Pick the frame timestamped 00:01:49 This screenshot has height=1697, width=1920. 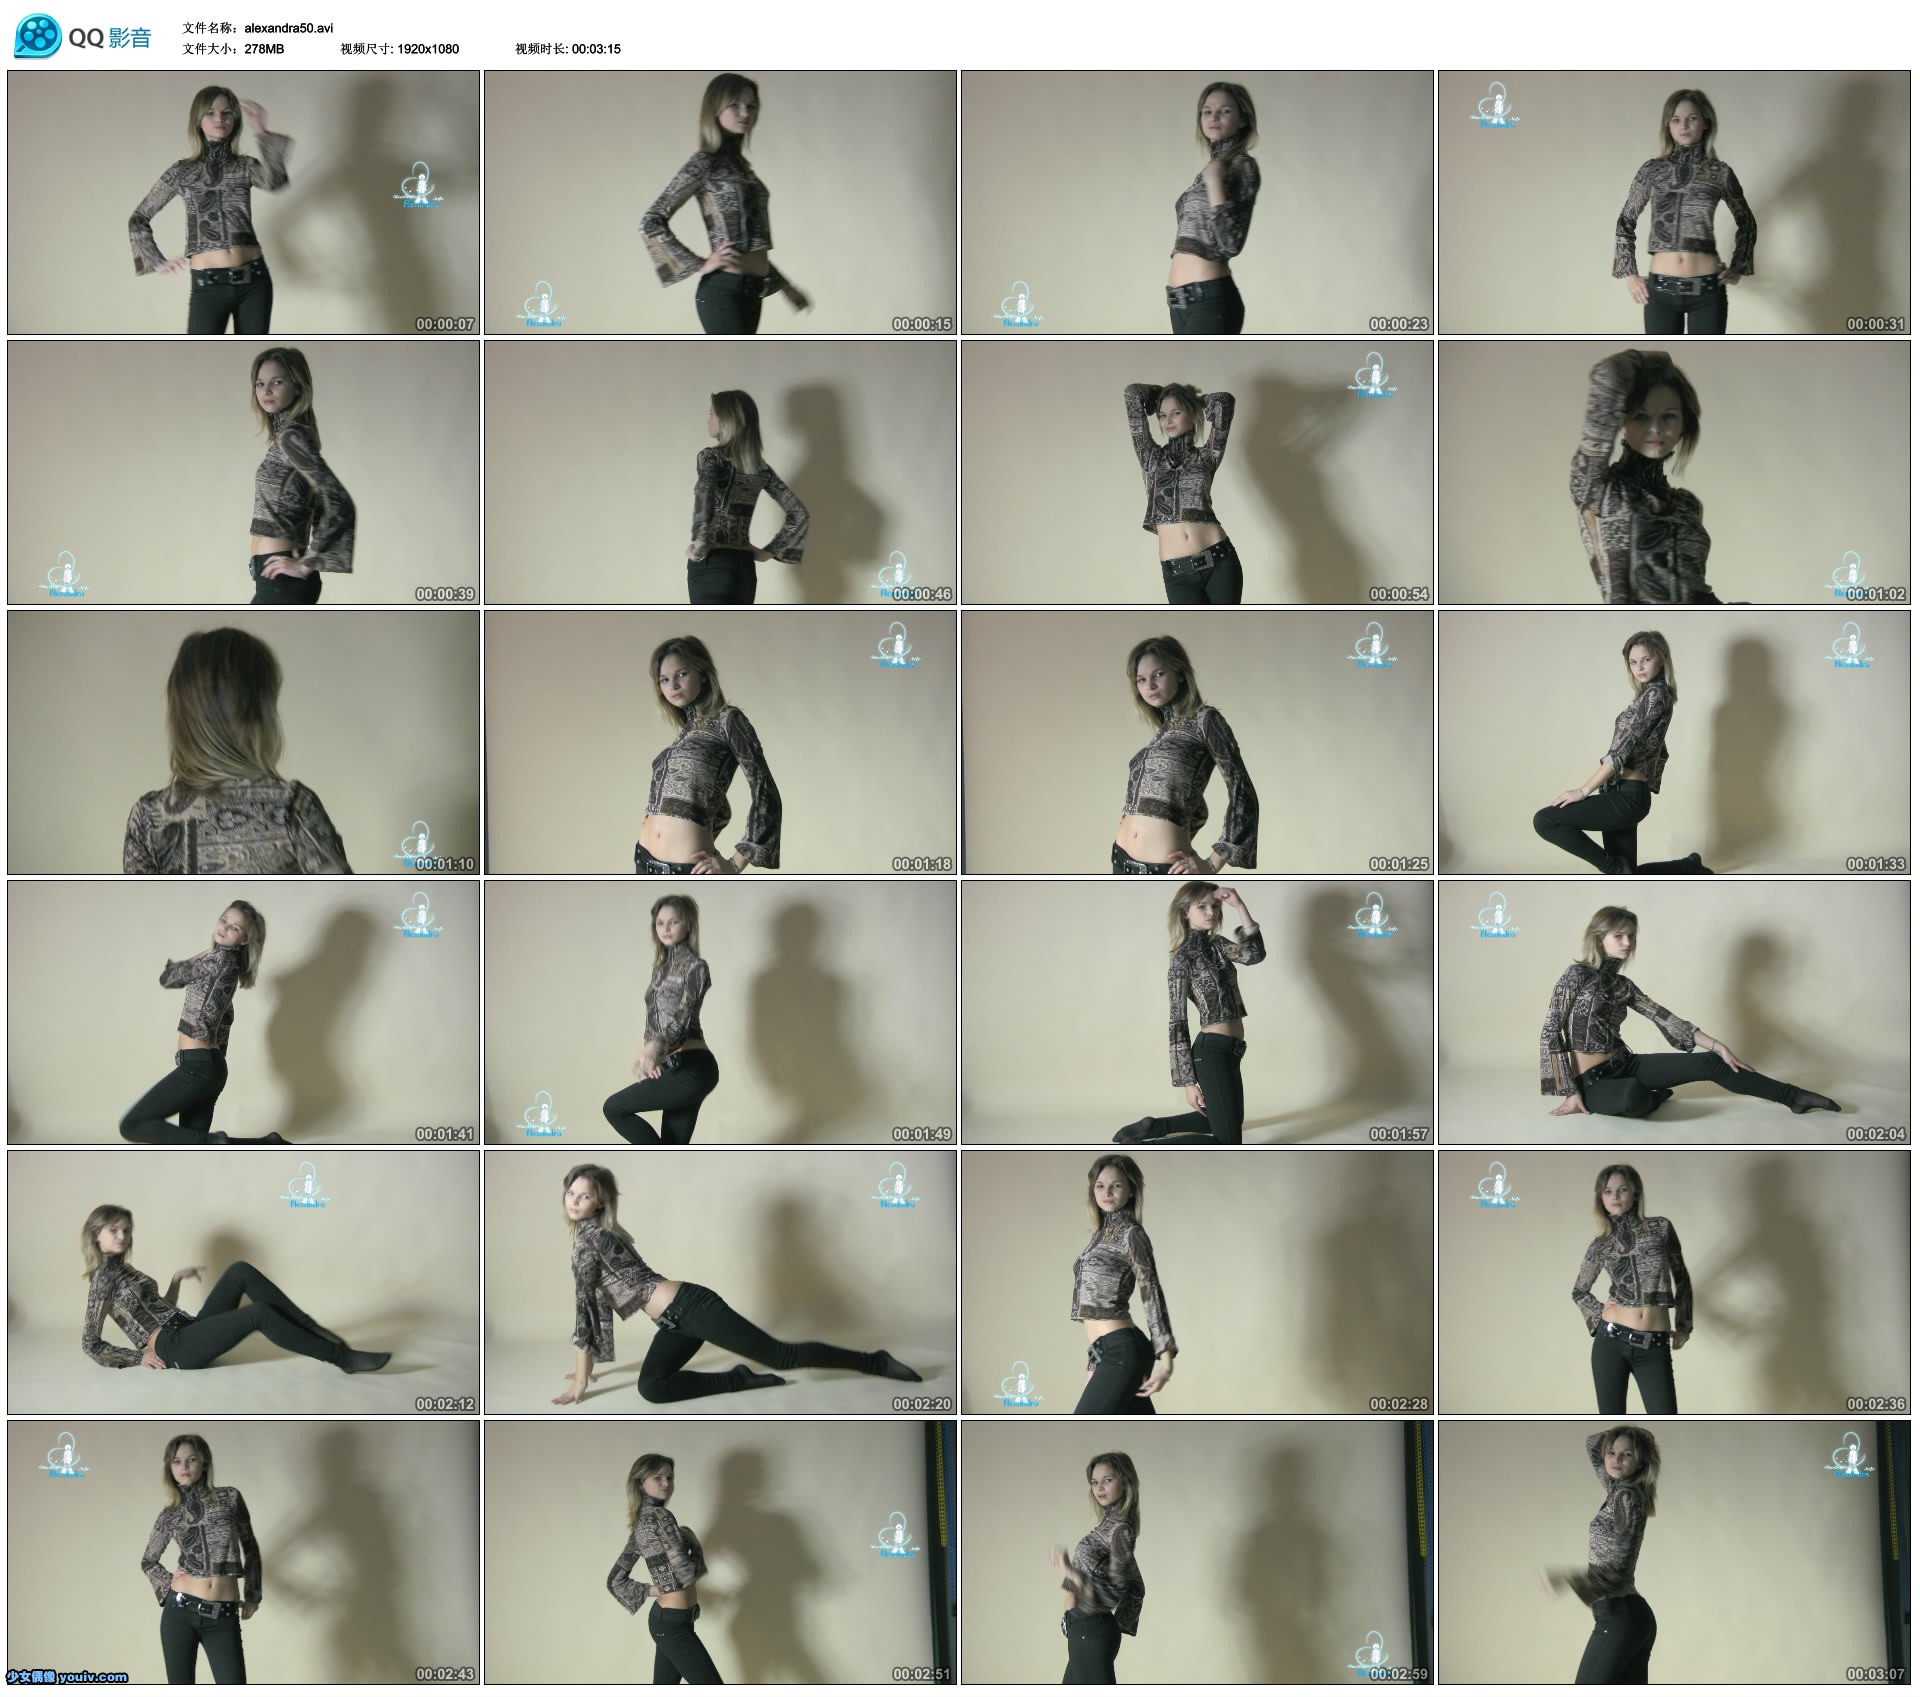(720, 1012)
